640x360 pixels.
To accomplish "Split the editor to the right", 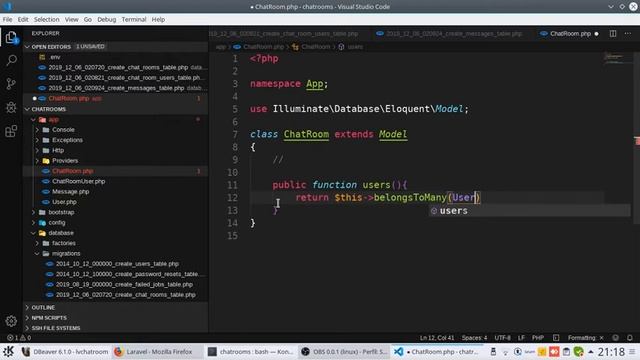I will tap(613, 33).
